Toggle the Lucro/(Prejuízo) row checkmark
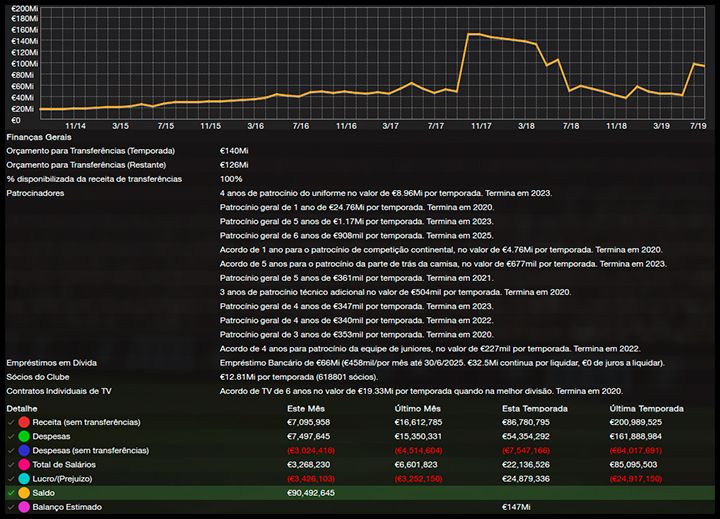Screen dimensions: 720x519 tap(10, 479)
